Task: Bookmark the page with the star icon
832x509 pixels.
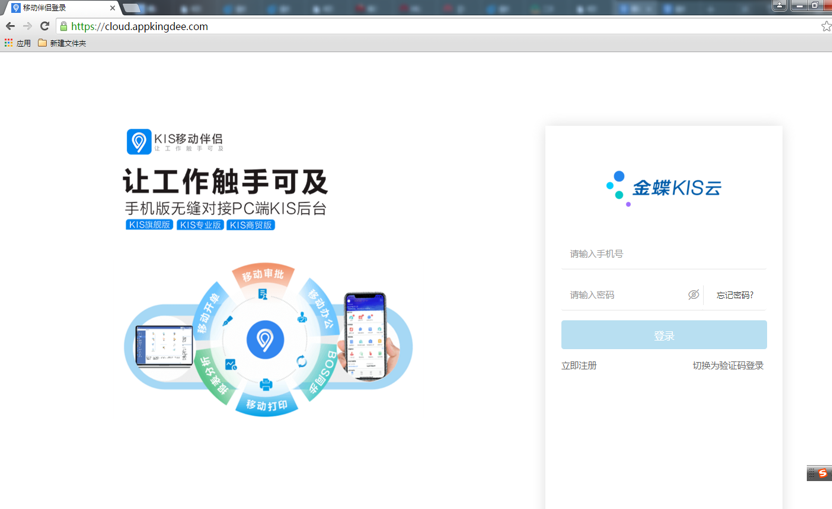Action: click(x=826, y=26)
